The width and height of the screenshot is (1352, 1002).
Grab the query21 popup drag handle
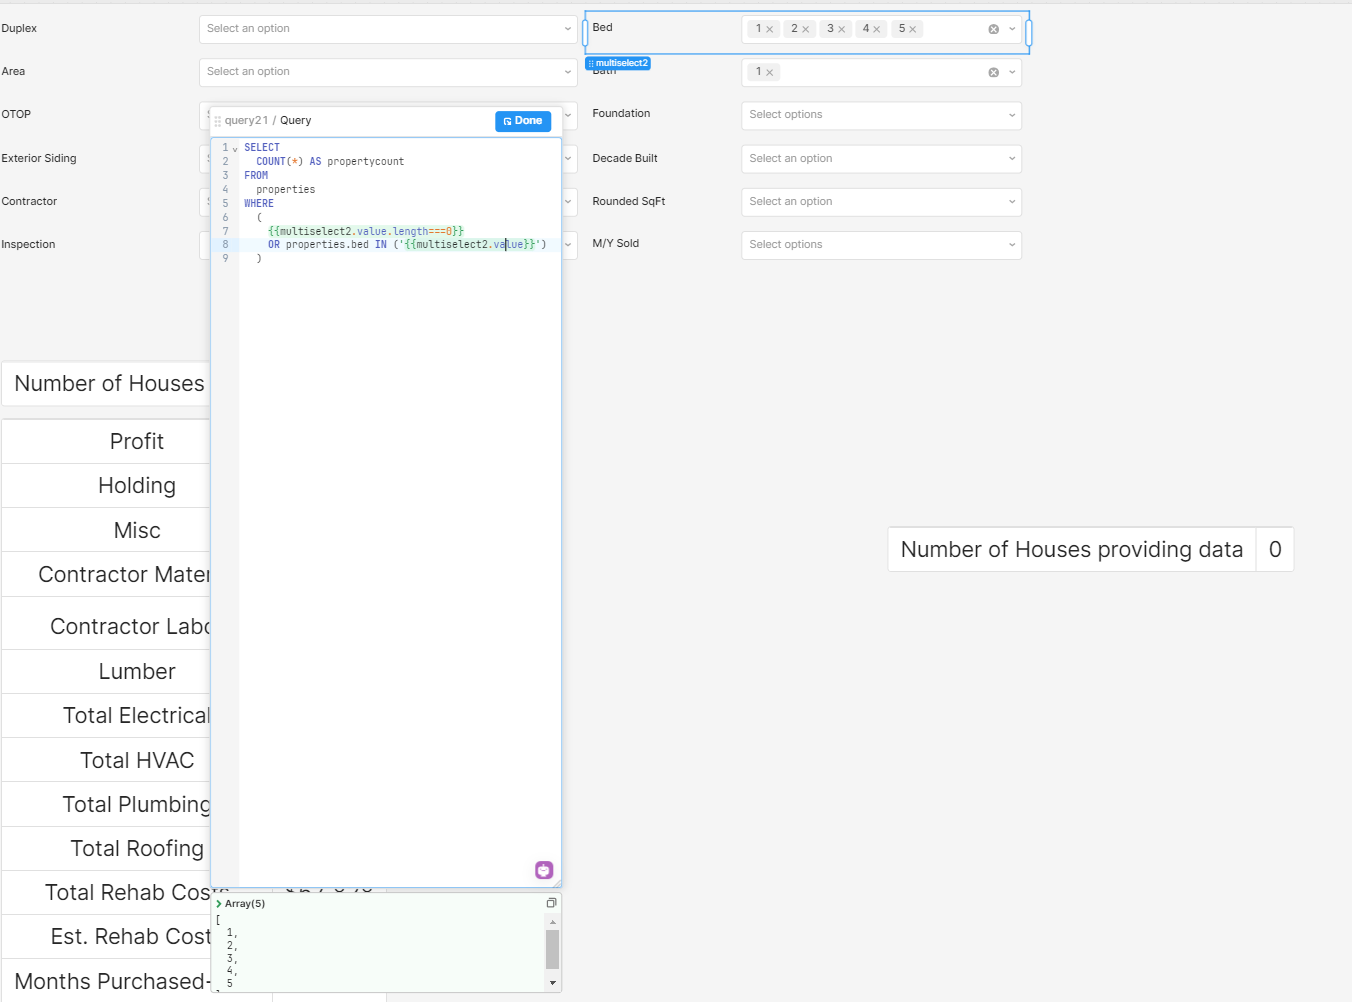[x=218, y=121]
